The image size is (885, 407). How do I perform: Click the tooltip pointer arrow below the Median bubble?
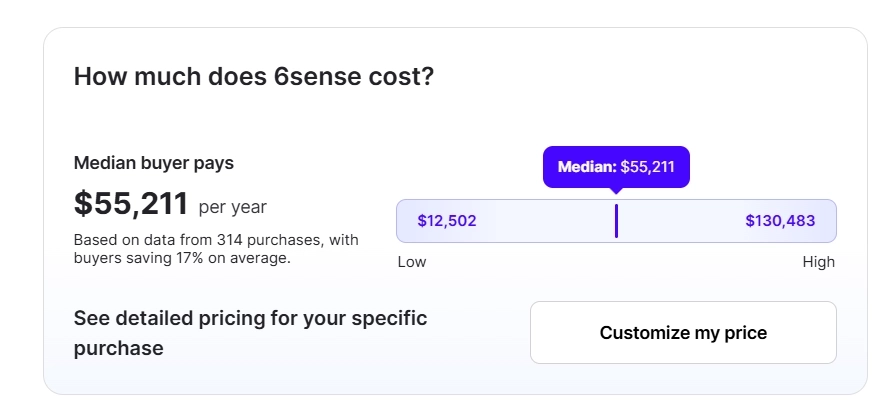click(616, 189)
